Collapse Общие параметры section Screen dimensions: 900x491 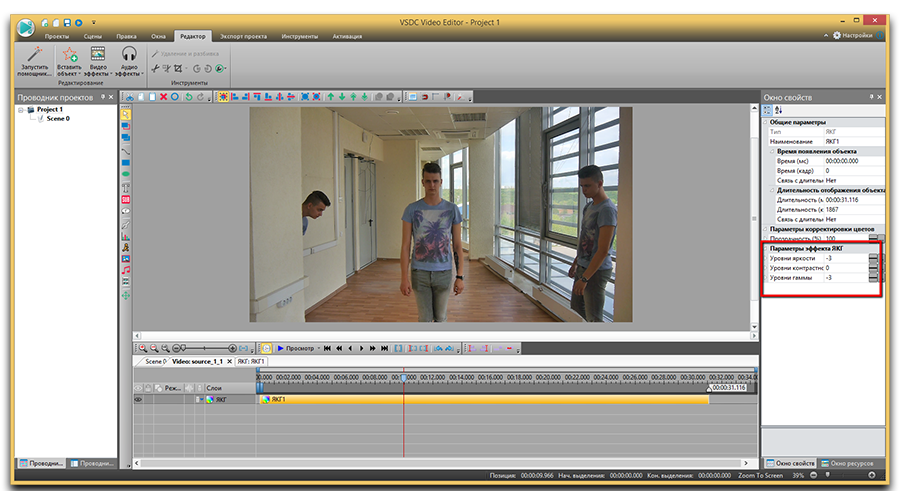(765, 122)
